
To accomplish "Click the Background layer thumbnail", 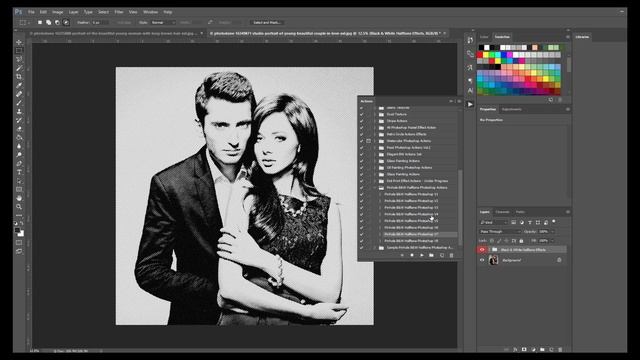I will [x=493, y=260].
